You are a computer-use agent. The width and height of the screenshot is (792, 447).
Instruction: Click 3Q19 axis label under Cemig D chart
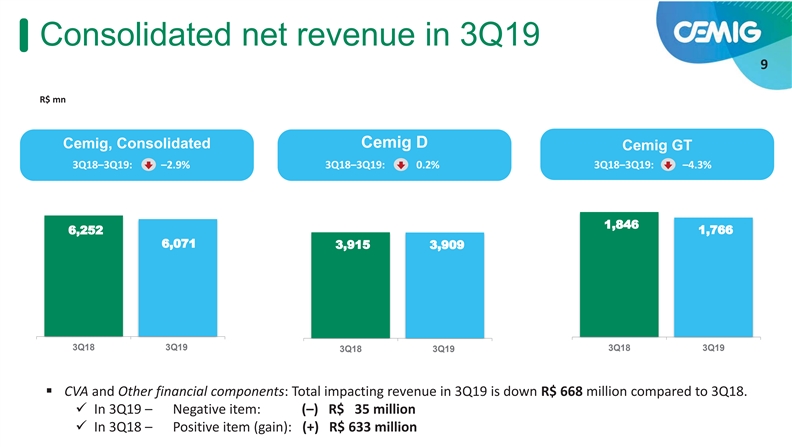pos(443,349)
